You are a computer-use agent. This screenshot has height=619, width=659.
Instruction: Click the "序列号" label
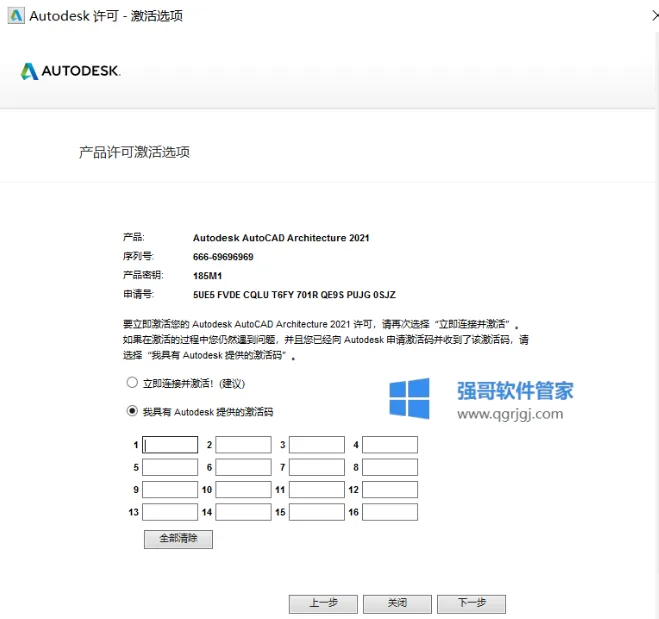(x=138, y=256)
